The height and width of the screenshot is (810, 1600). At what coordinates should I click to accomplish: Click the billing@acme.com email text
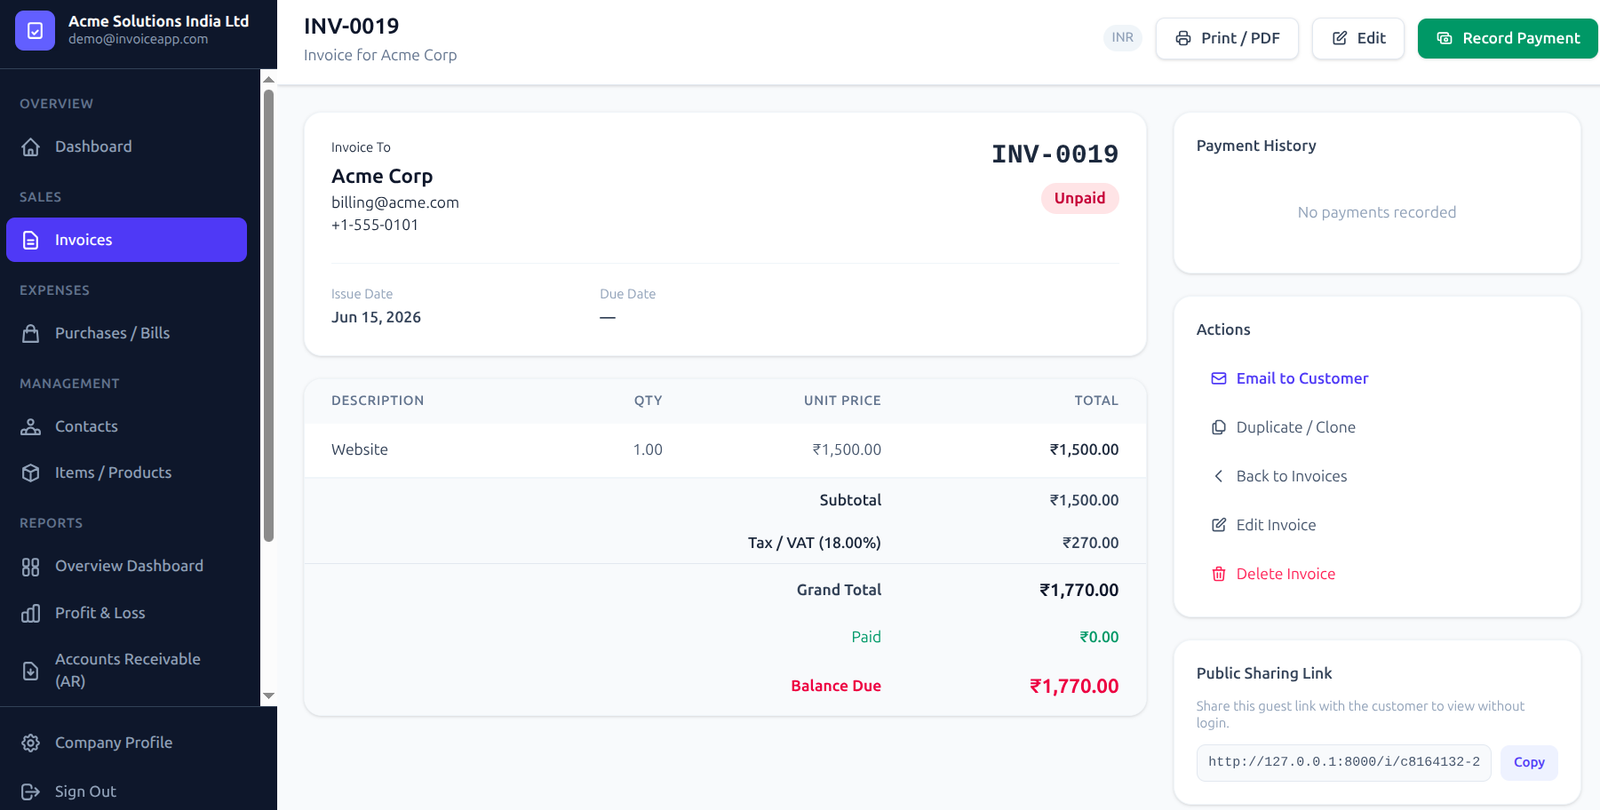[x=395, y=202]
